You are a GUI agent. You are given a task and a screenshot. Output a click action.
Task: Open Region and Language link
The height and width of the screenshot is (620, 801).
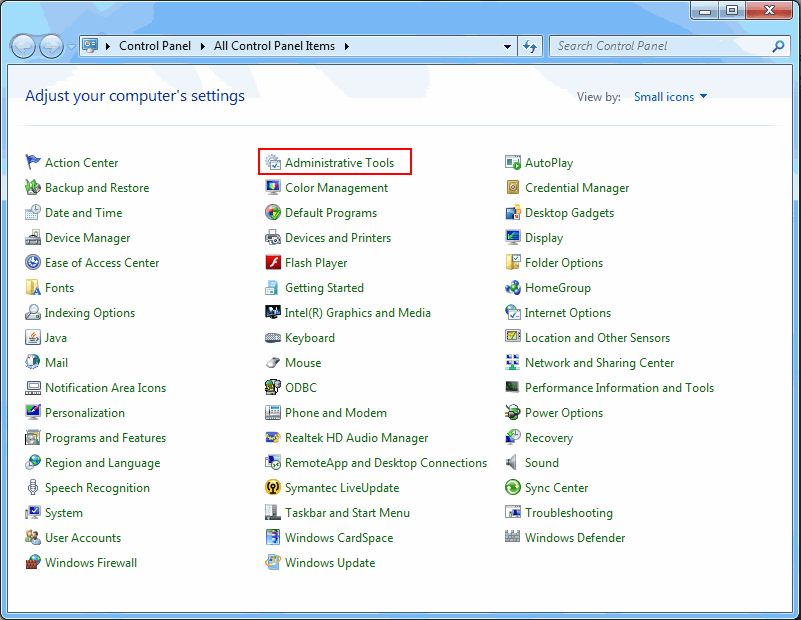tap(102, 463)
